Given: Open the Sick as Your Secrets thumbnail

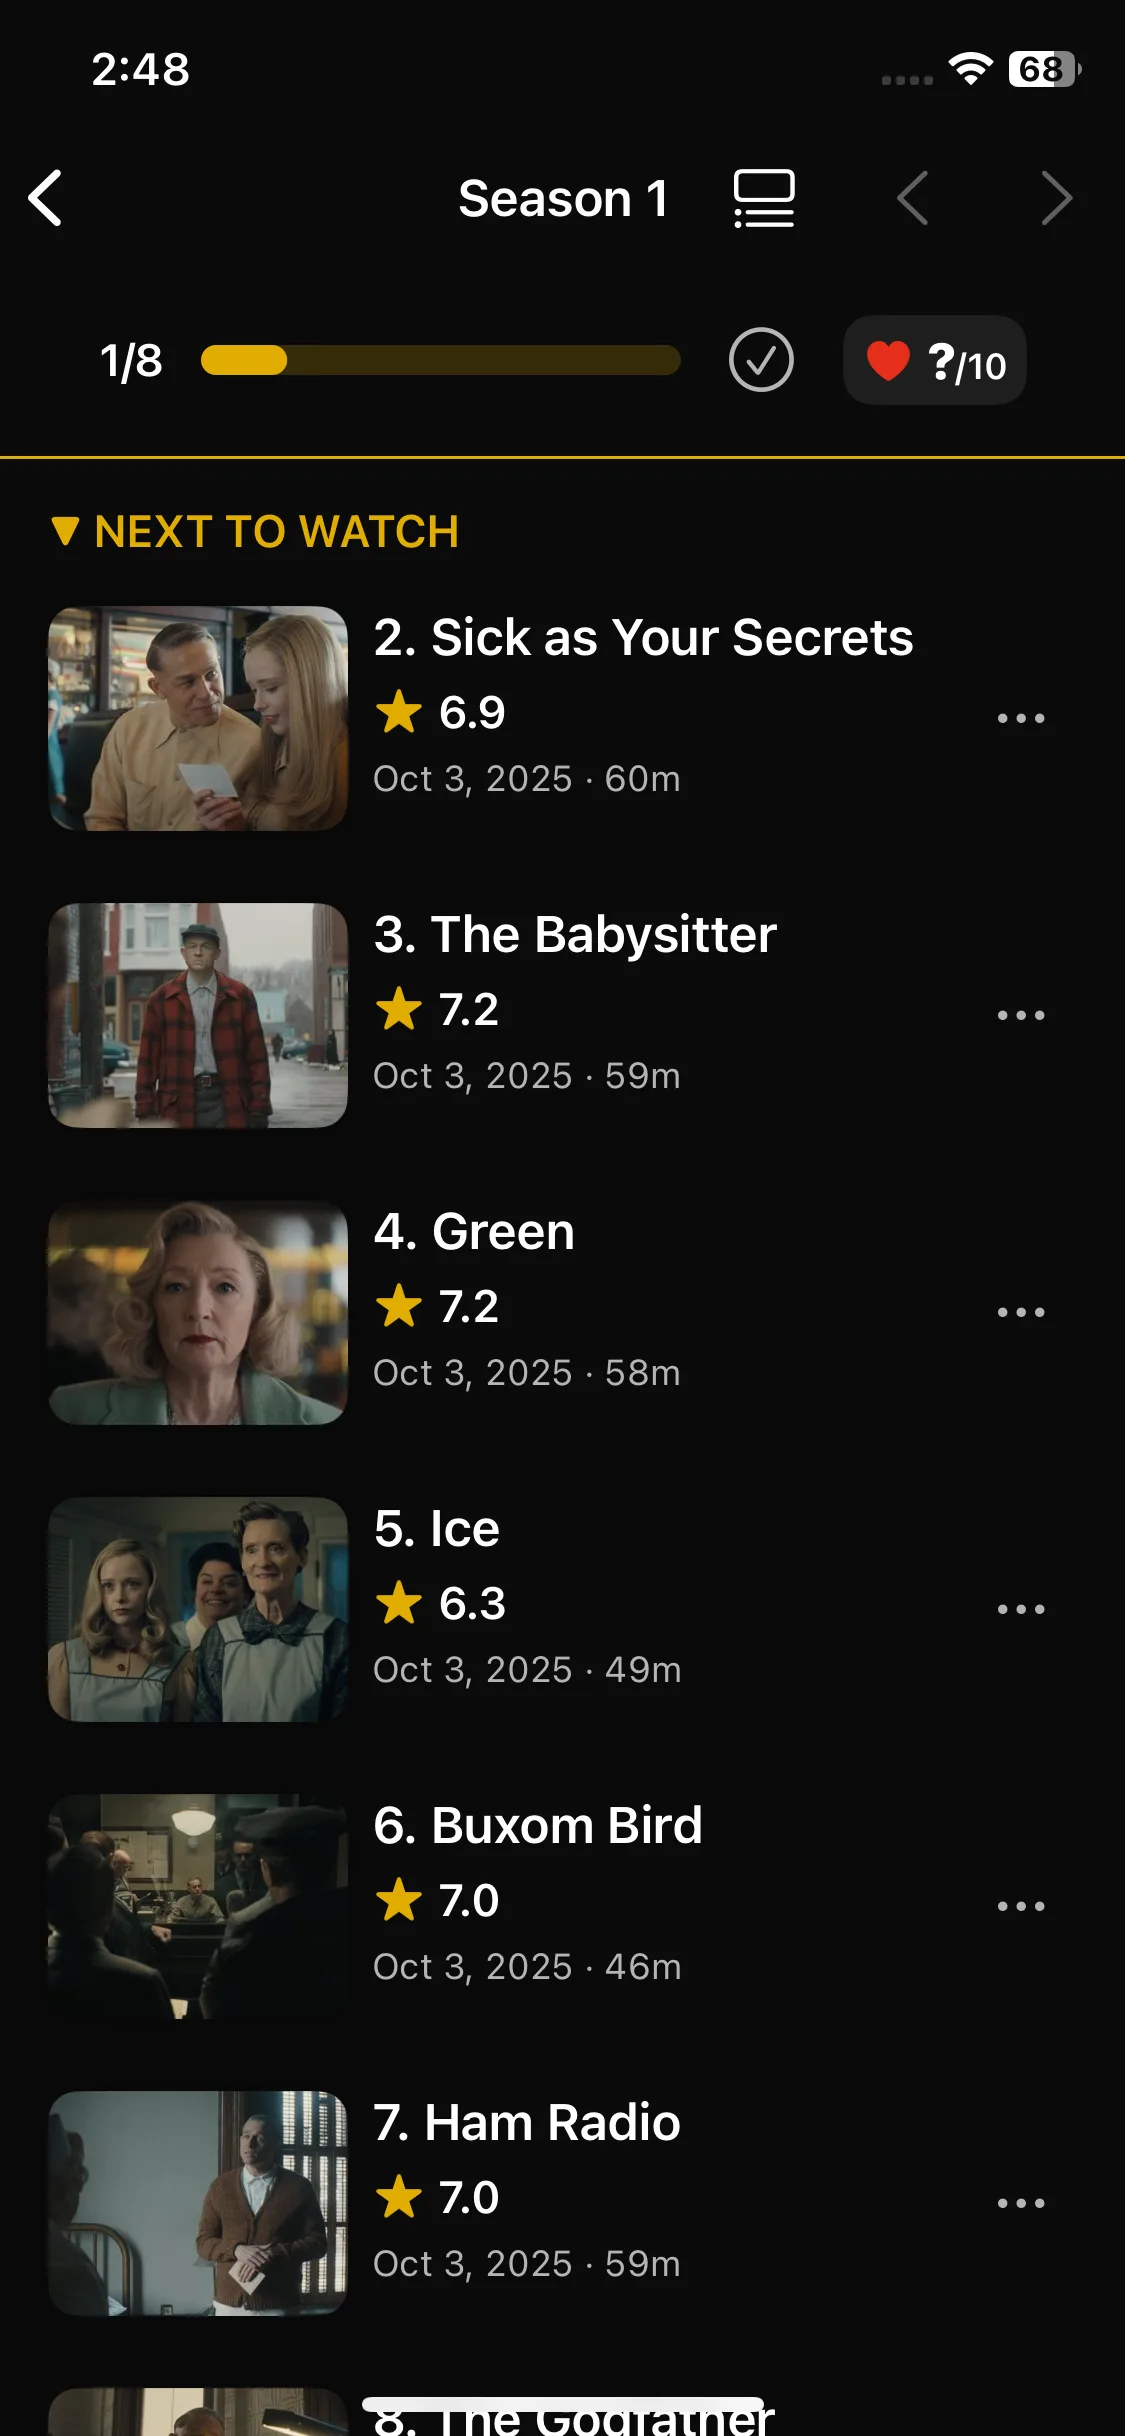Looking at the screenshot, I should pos(198,718).
